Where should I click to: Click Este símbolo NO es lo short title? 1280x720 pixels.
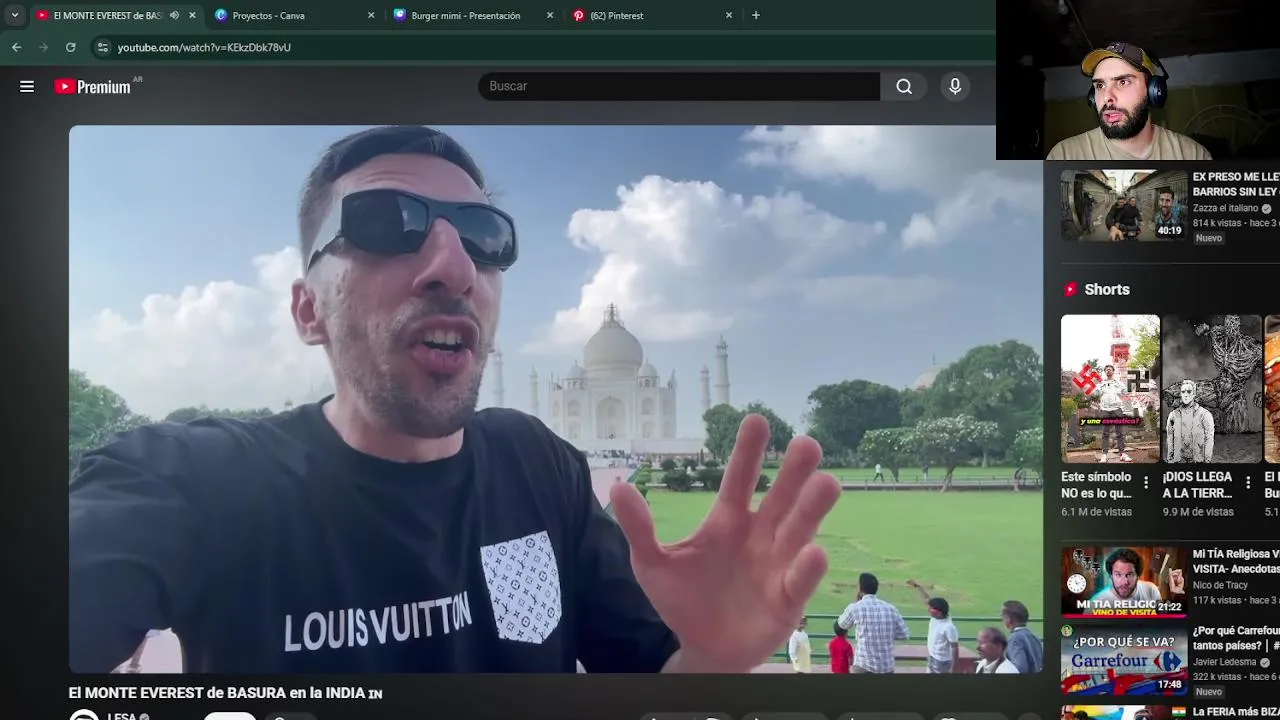(x=1096, y=485)
